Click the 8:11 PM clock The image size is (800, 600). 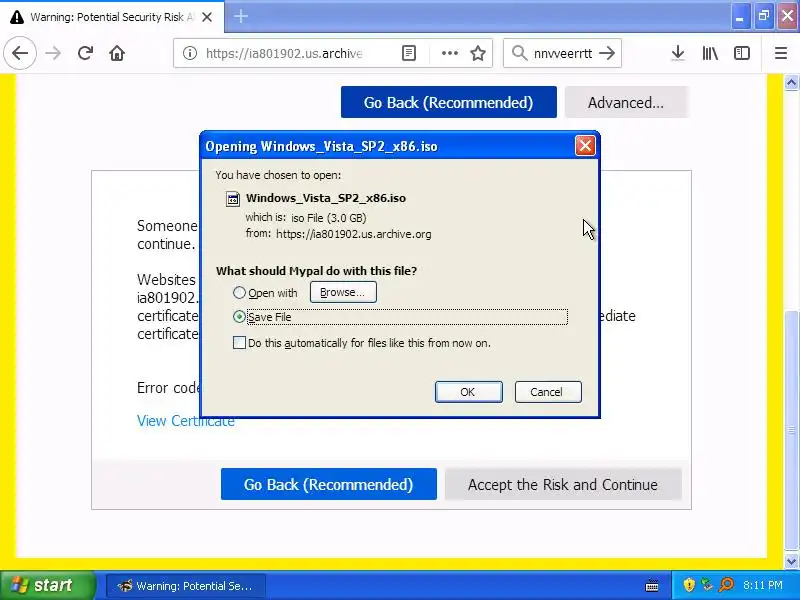pyautogui.click(x=762, y=585)
